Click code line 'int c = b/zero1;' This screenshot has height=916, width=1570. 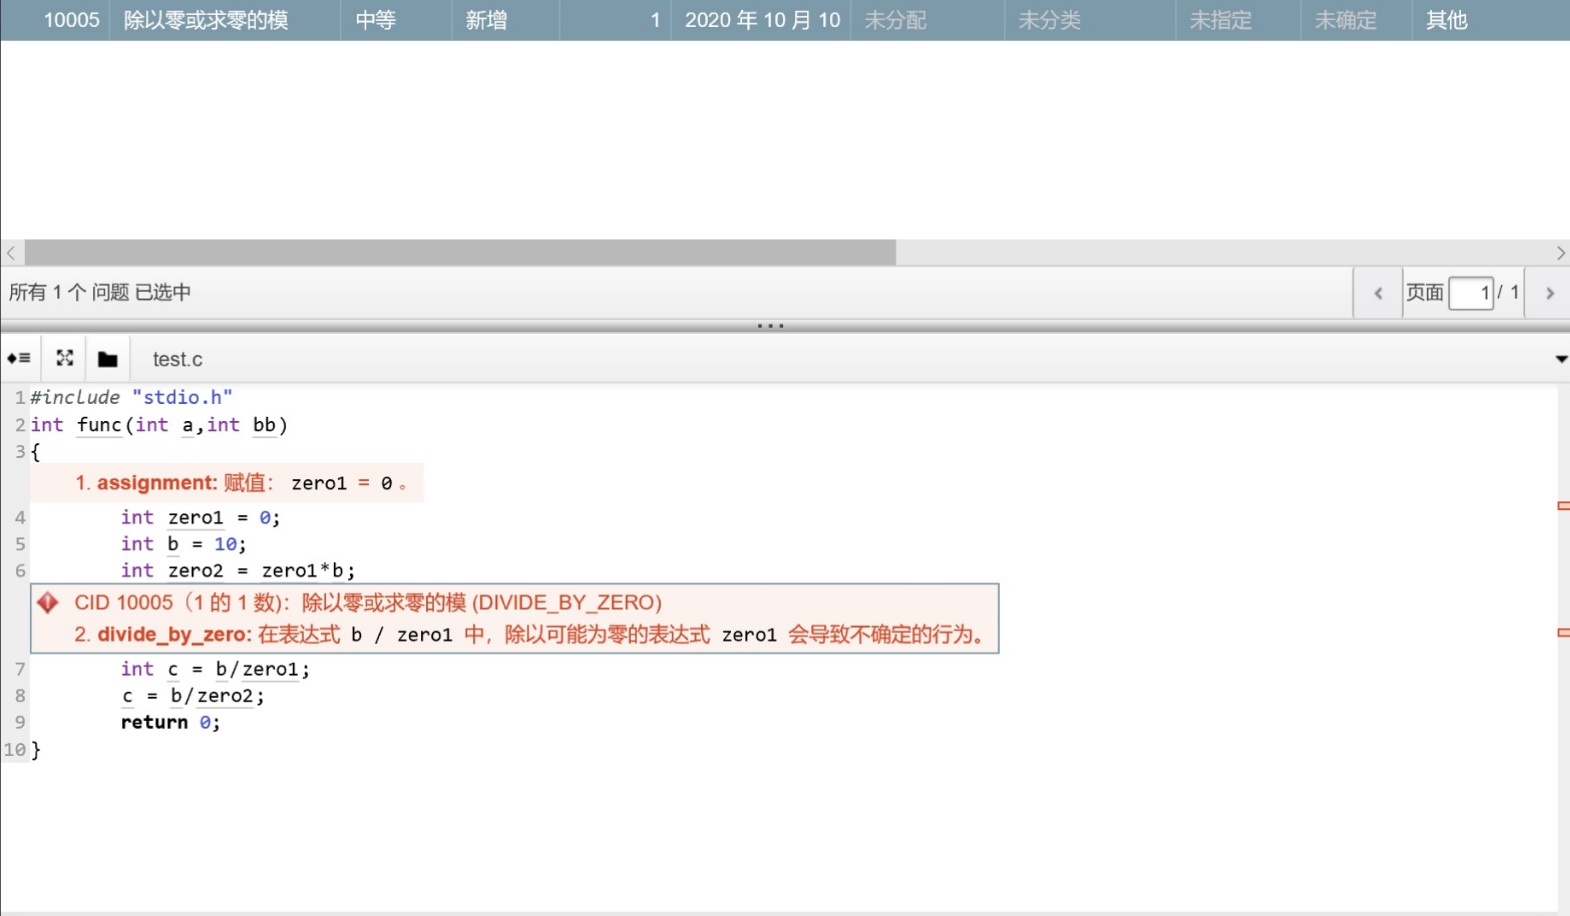pyautogui.click(x=215, y=669)
